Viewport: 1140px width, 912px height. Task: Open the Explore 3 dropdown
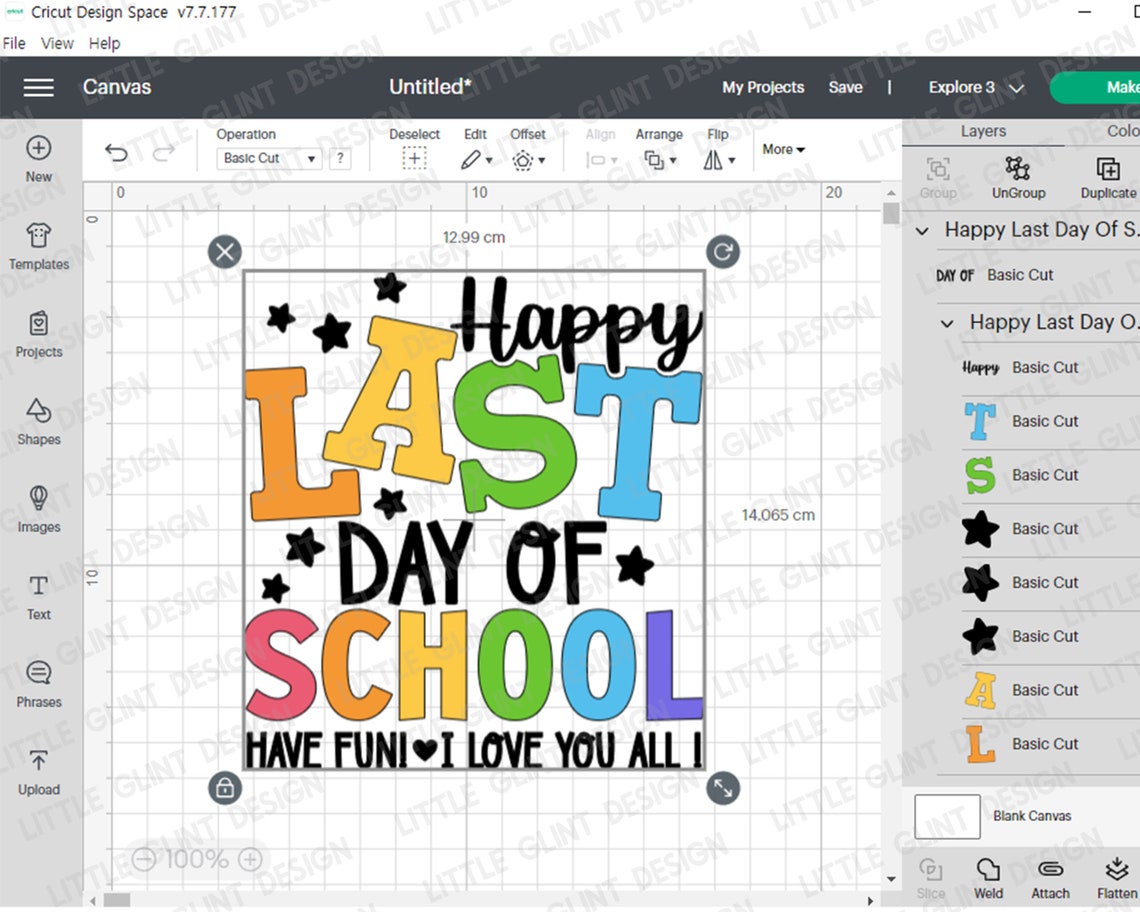tap(974, 88)
